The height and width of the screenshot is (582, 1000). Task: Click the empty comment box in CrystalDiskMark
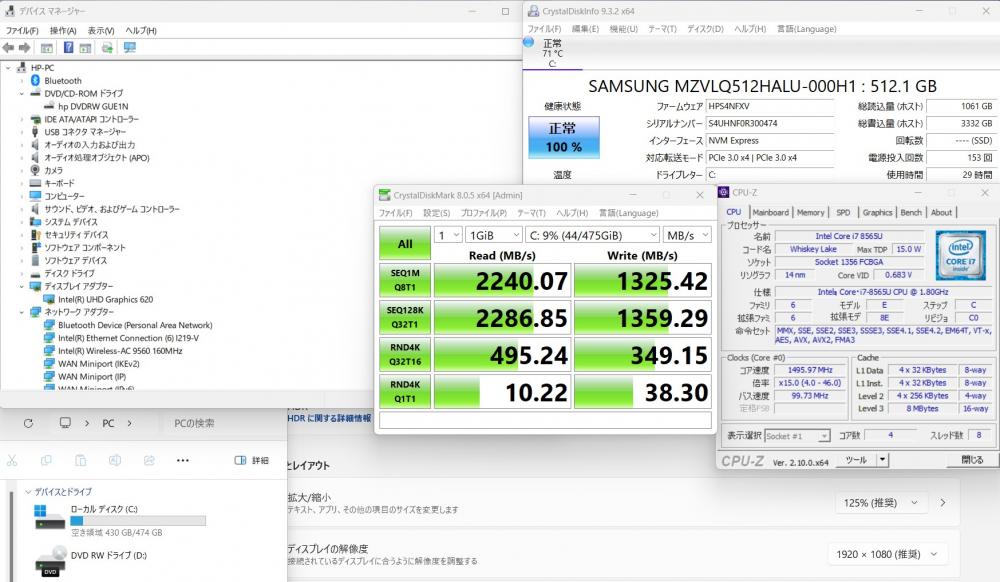[x=545, y=419]
